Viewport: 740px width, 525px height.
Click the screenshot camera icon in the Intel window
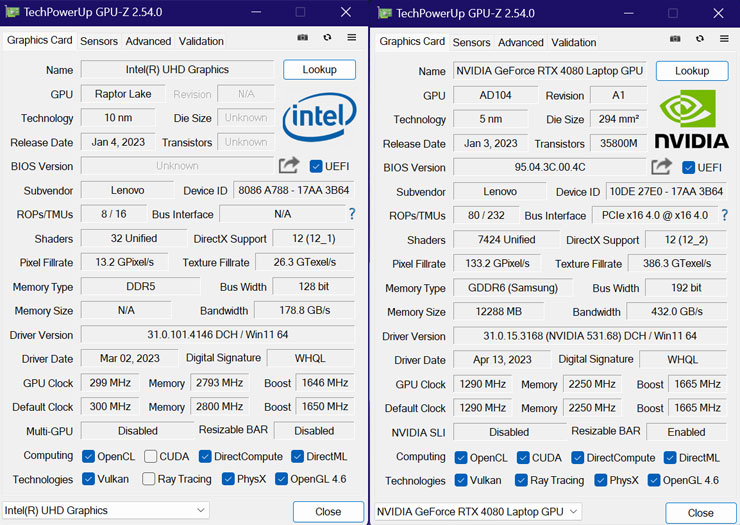303,38
